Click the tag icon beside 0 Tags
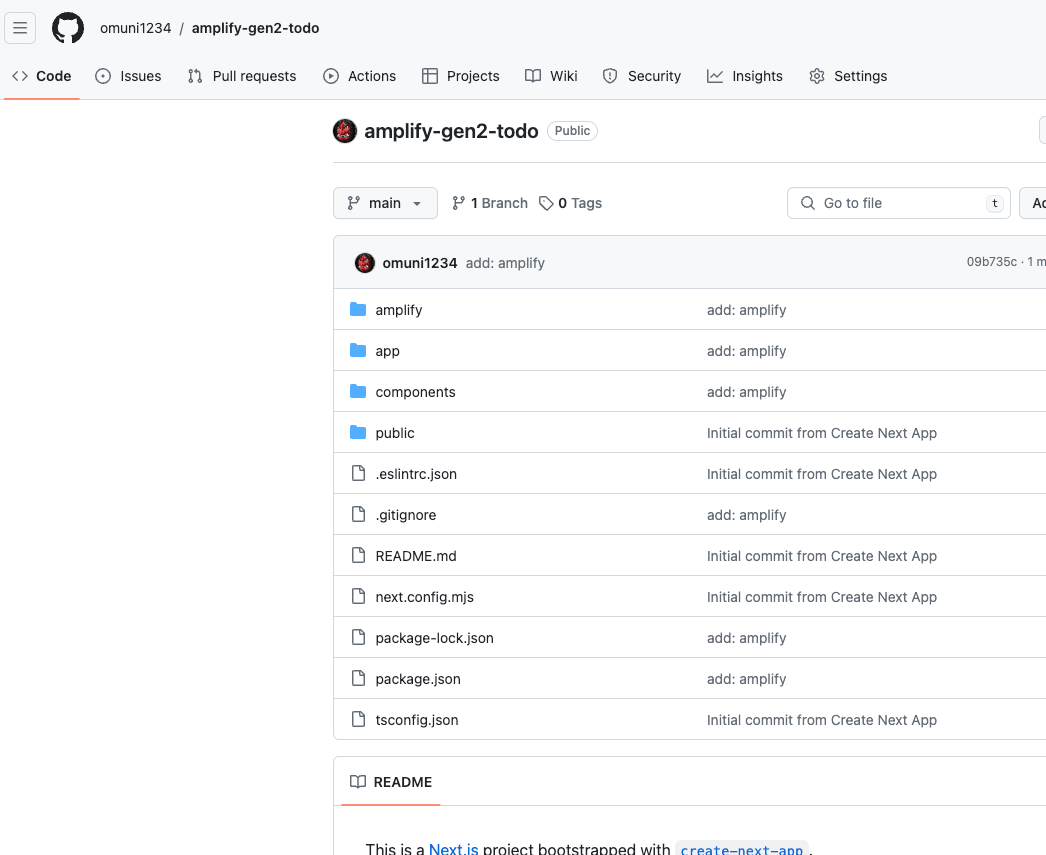Viewport: 1046px width, 855px height. (546, 203)
